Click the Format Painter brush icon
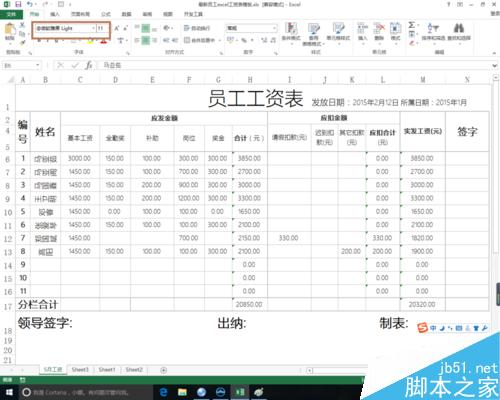 (x=22, y=42)
